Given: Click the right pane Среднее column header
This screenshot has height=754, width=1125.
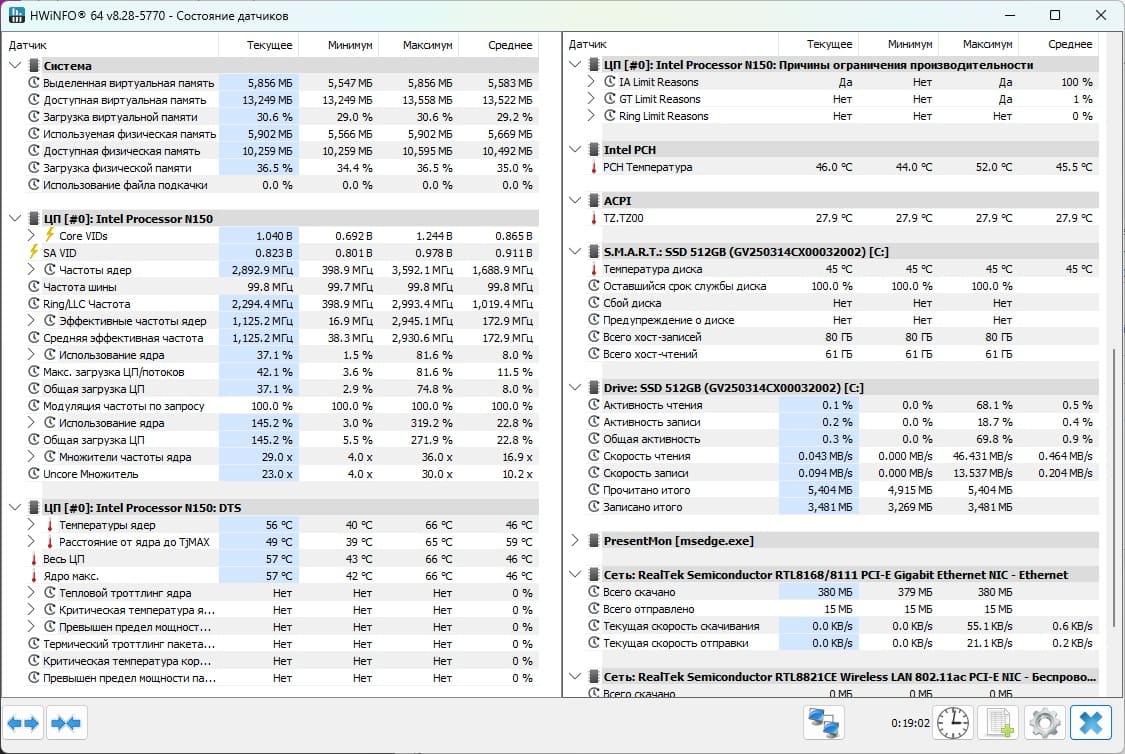Looking at the screenshot, I should [1059, 44].
